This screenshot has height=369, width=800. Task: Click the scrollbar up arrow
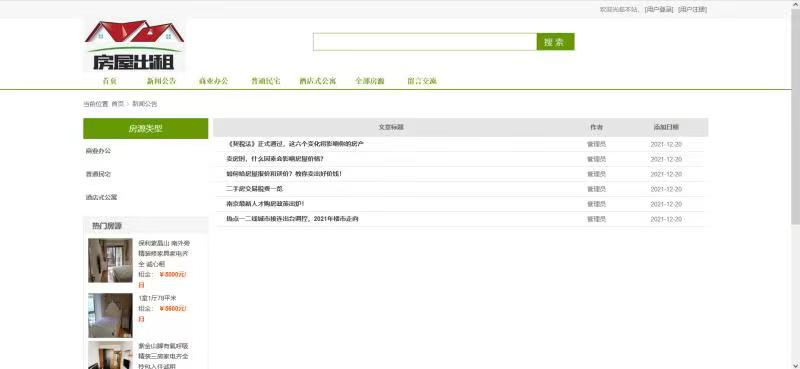click(795, 4)
